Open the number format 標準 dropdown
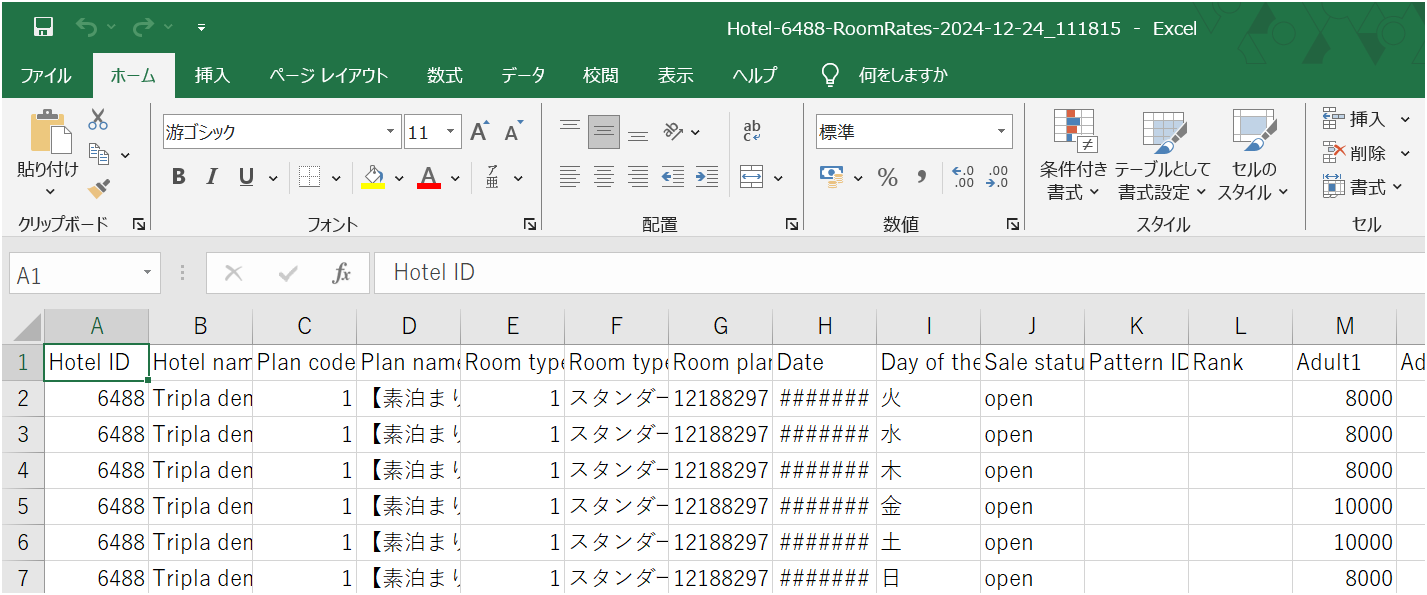Viewport: 1427px width, 595px height. [1001, 132]
